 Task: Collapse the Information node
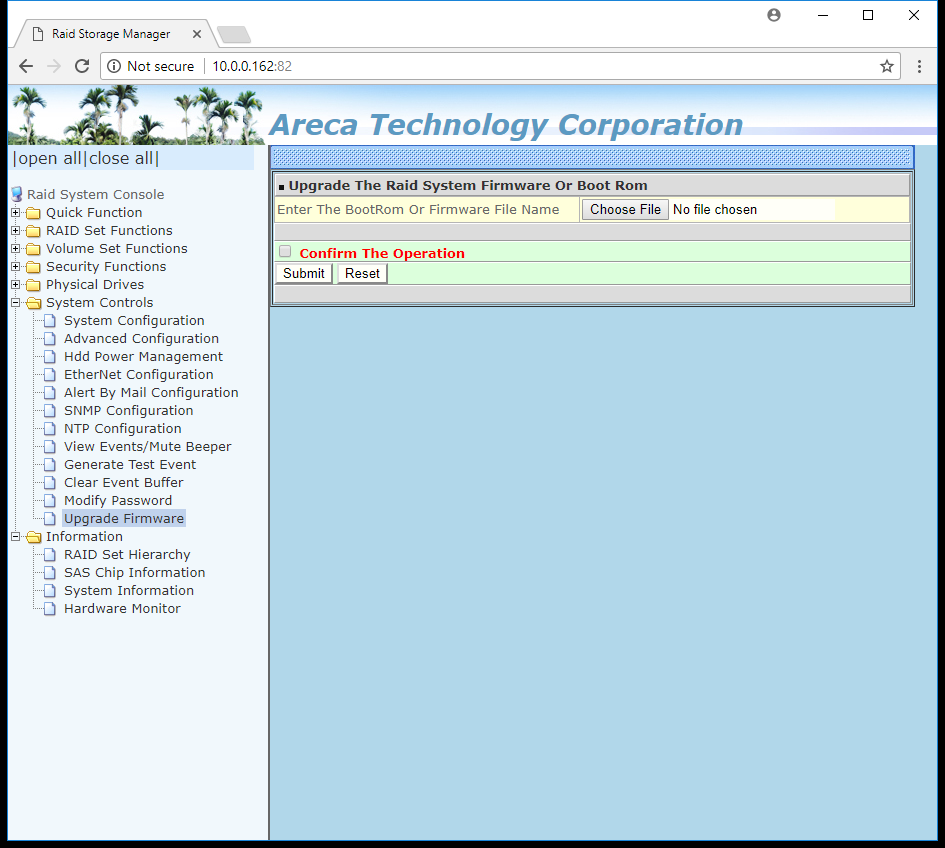click(x=16, y=536)
